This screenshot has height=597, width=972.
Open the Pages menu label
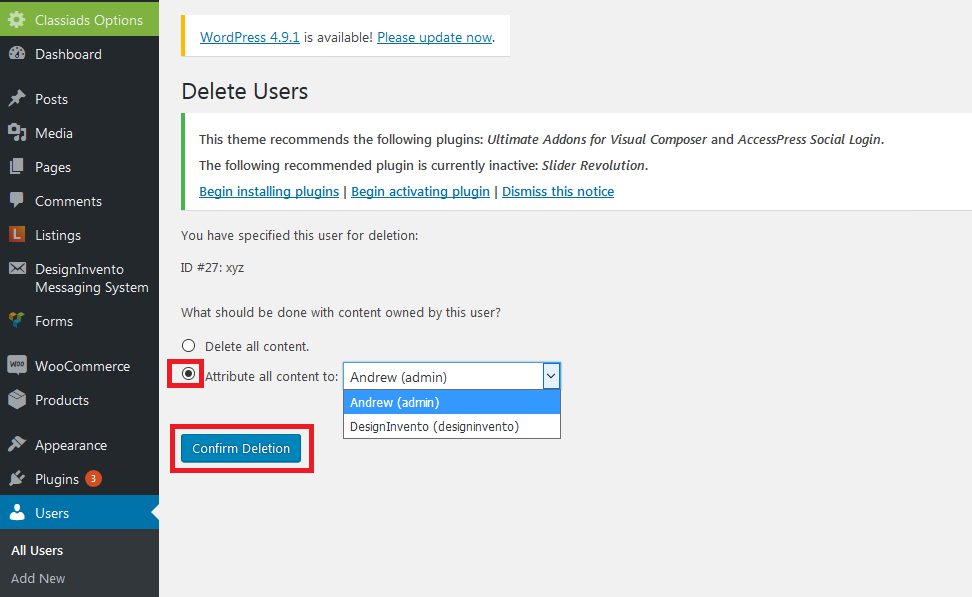(53, 167)
